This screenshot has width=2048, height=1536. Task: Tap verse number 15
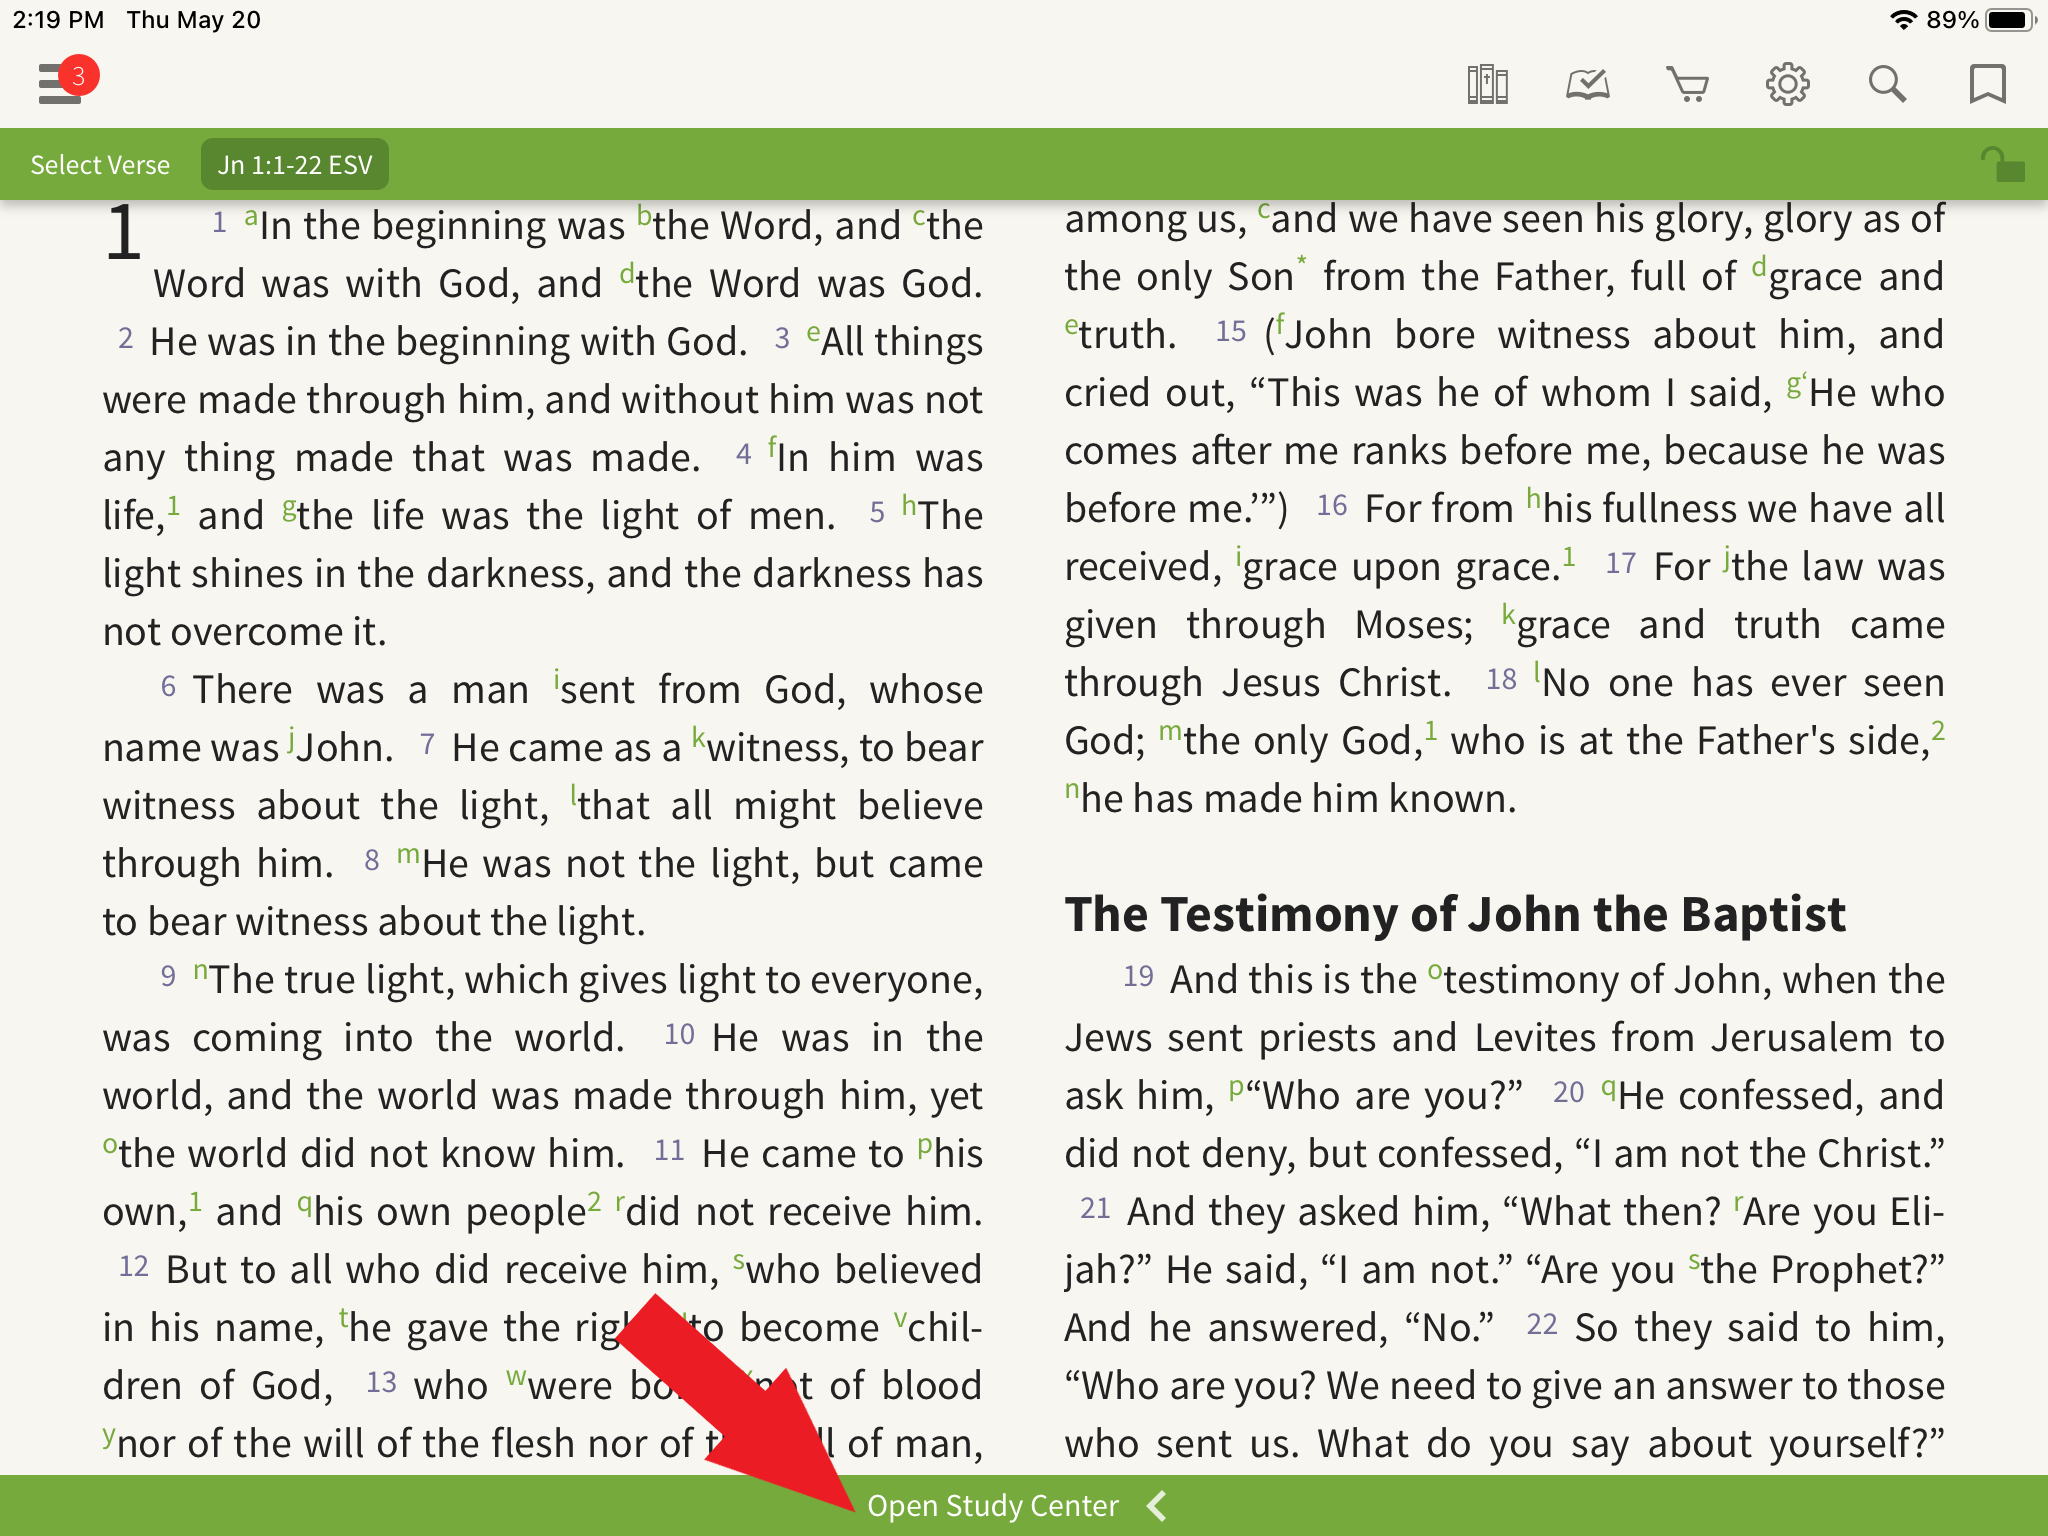1231,332
